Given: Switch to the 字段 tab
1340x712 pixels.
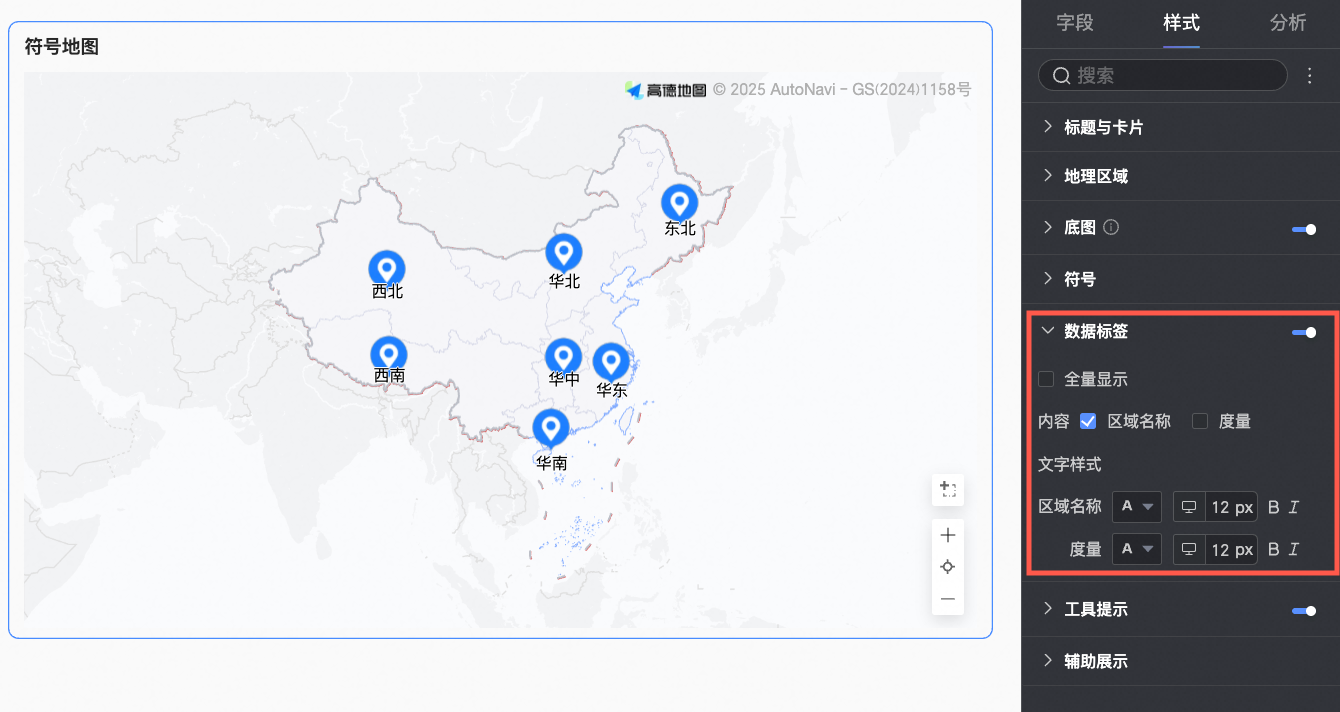Looking at the screenshot, I should [x=1075, y=23].
